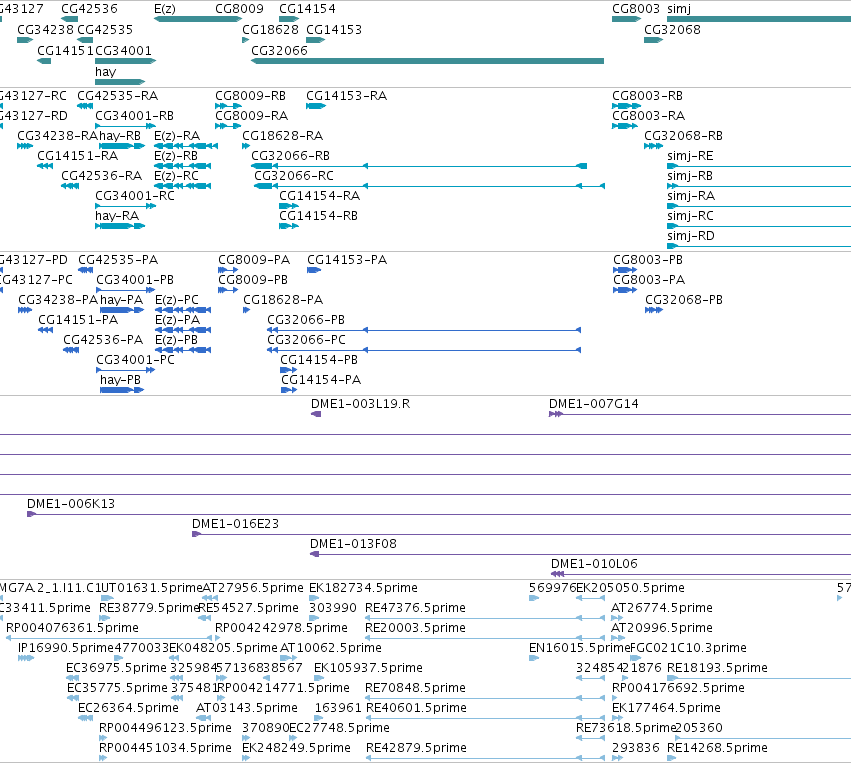Click the CG14154 gene label

click(x=307, y=9)
